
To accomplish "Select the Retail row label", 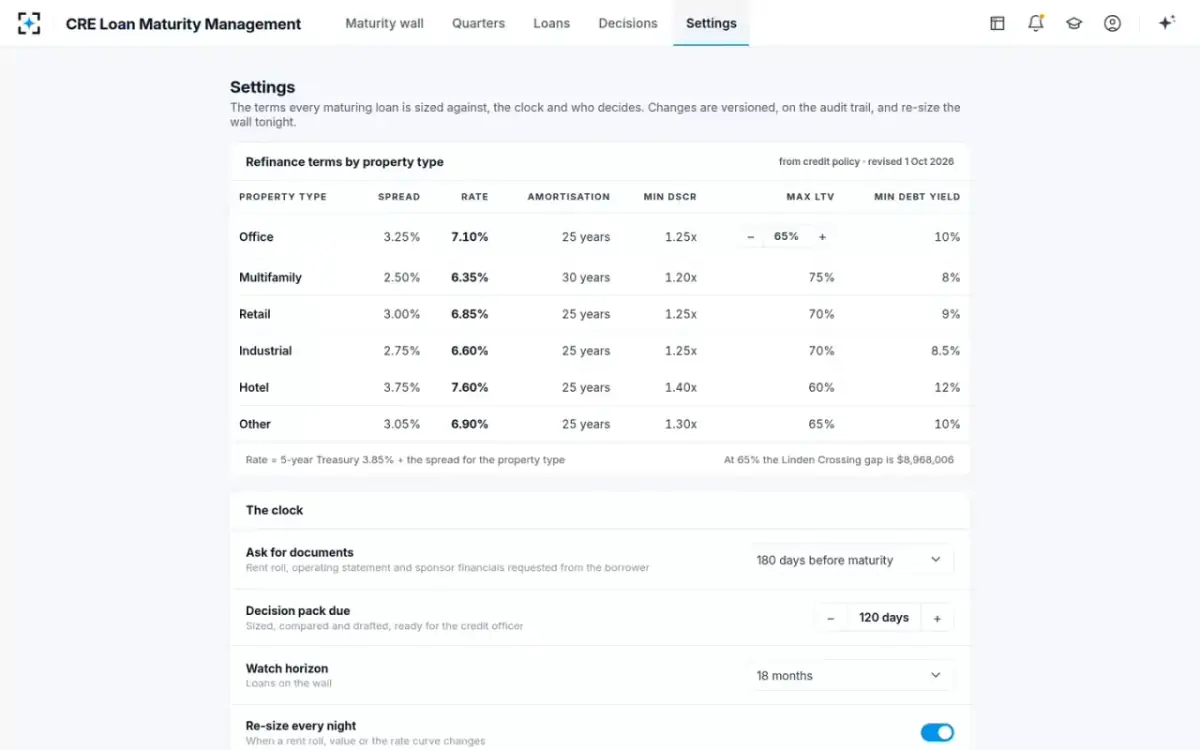I will [x=254, y=314].
